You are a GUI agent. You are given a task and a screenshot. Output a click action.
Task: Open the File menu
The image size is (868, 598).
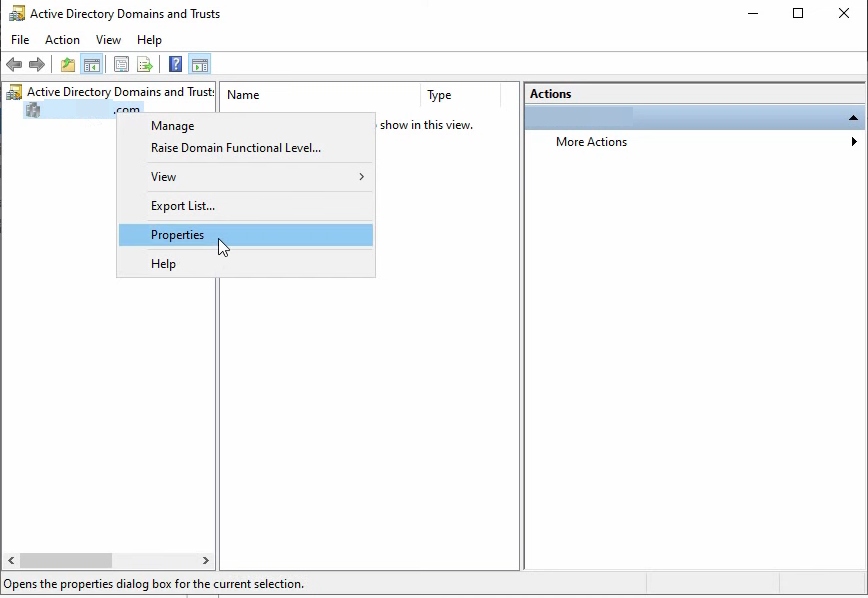20,40
